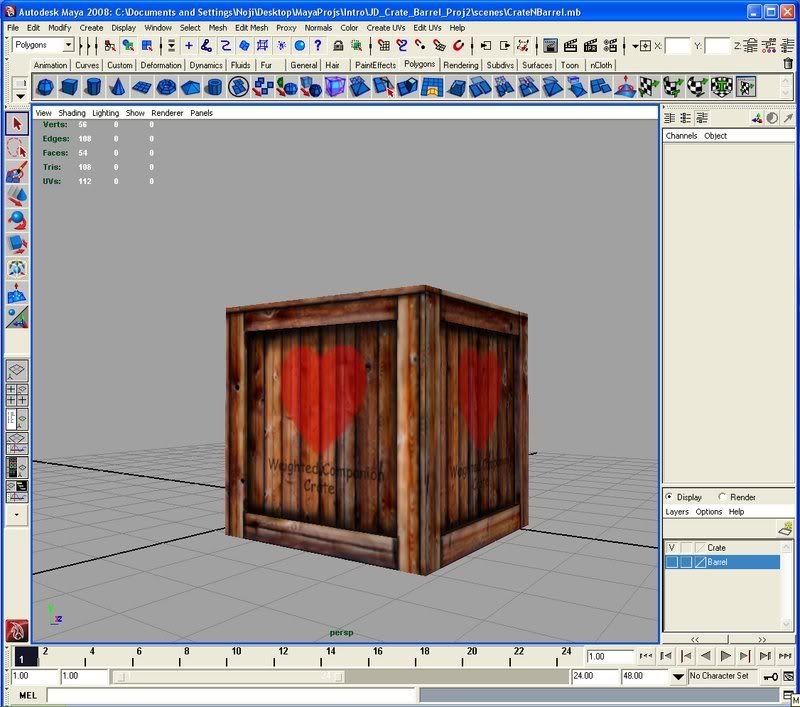Activate the Lasso select tool
Image resolution: width=800 pixels, height=707 pixels.
tap(16, 148)
